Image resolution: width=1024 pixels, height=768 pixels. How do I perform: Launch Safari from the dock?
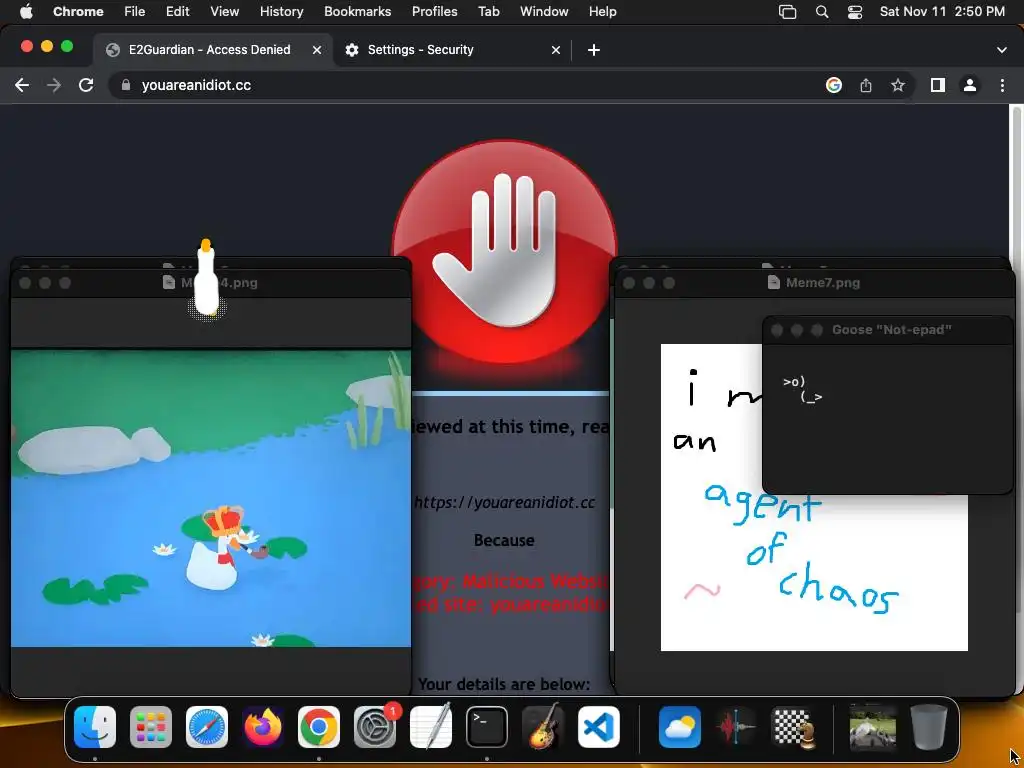click(207, 727)
